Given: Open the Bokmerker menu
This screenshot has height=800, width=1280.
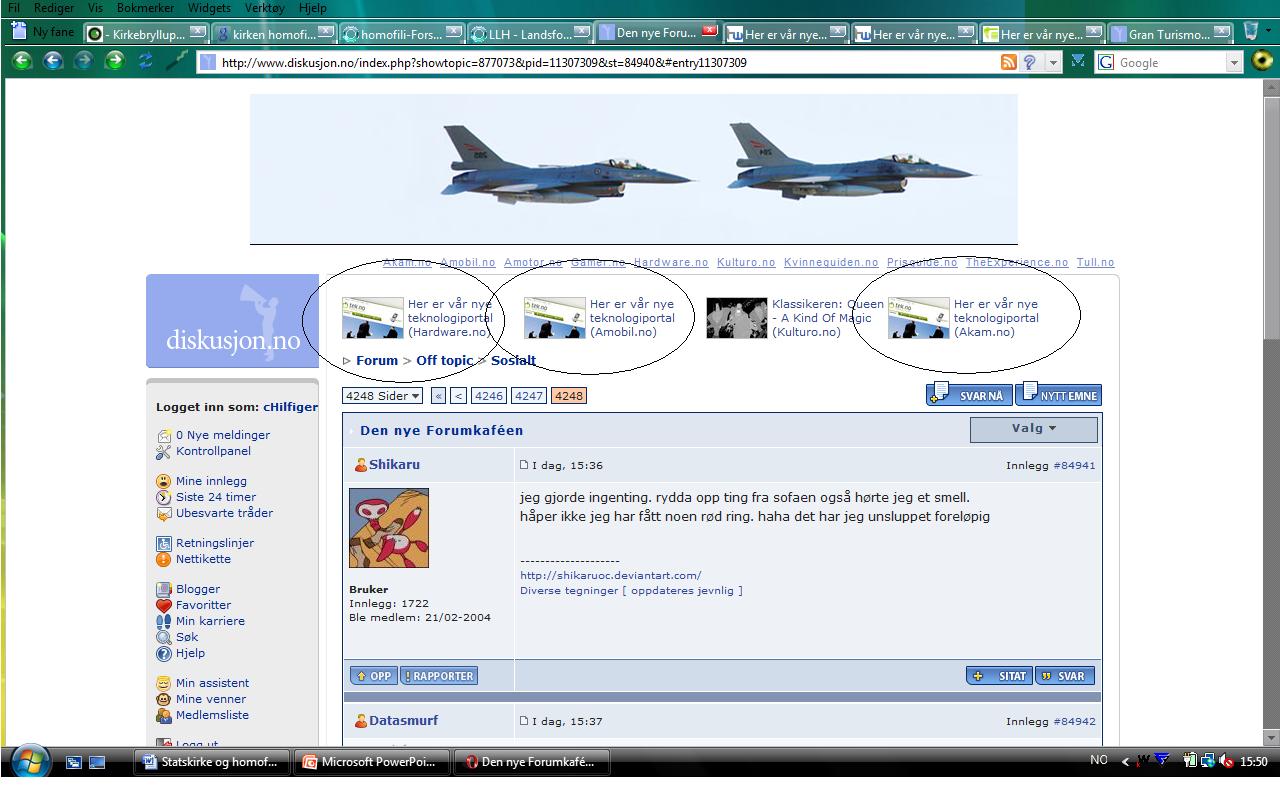Looking at the screenshot, I should 145,7.
